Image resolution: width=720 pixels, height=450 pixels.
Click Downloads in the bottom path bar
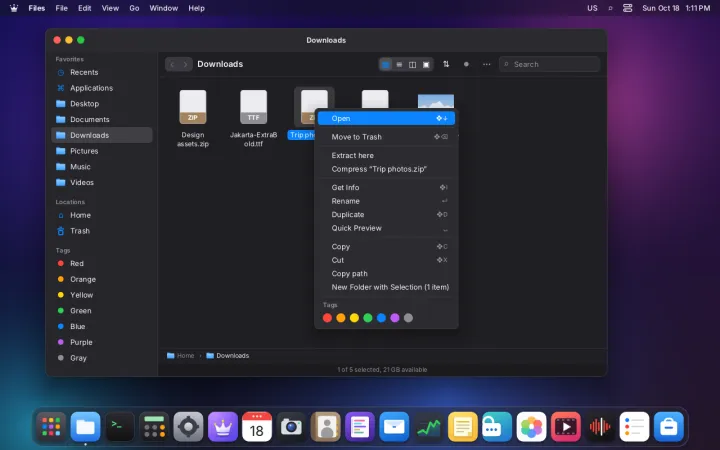click(228, 355)
